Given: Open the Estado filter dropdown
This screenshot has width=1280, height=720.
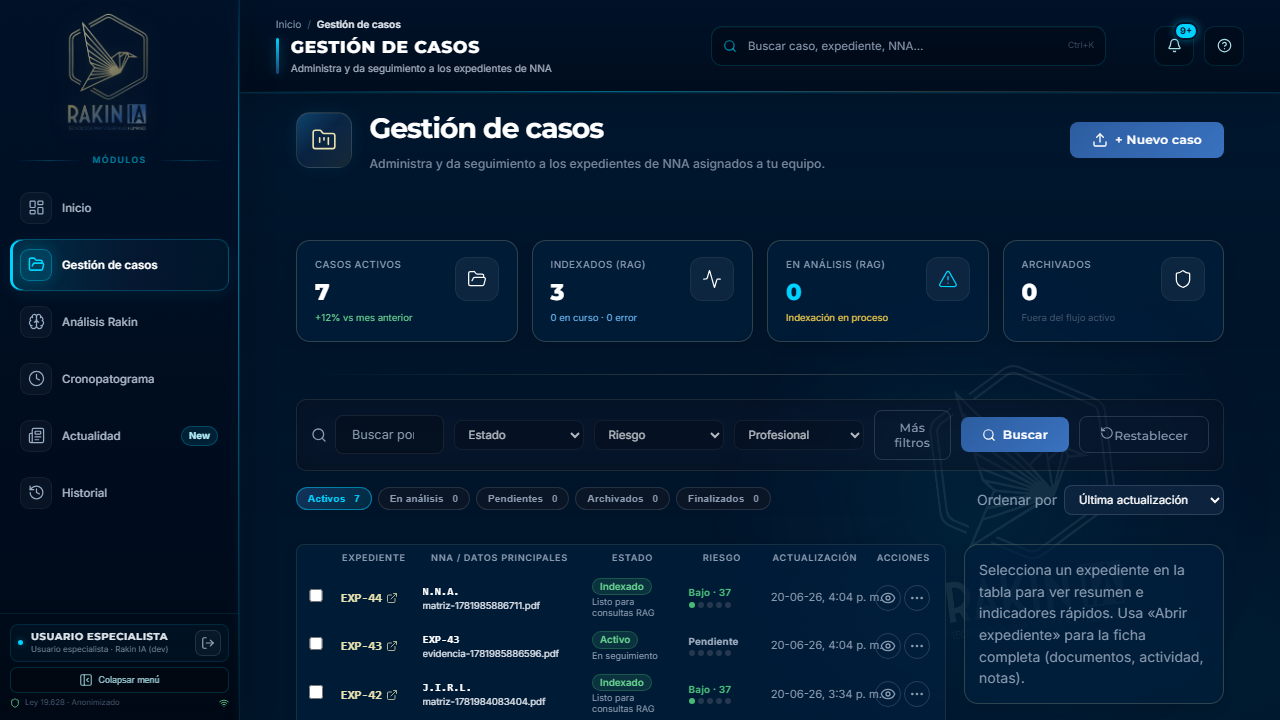Looking at the screenshot, I should (x=519, y=435).
